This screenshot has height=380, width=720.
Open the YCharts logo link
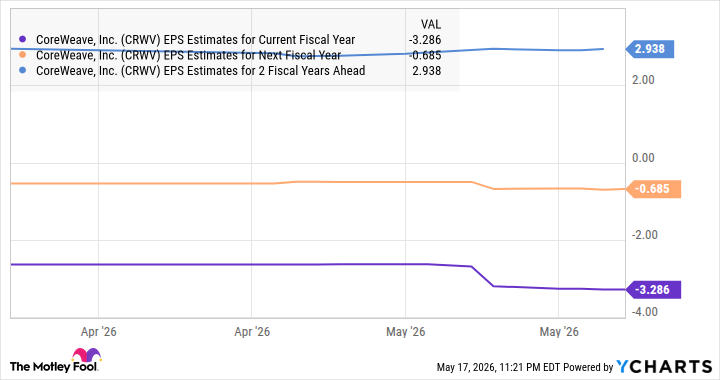(664, 367)
